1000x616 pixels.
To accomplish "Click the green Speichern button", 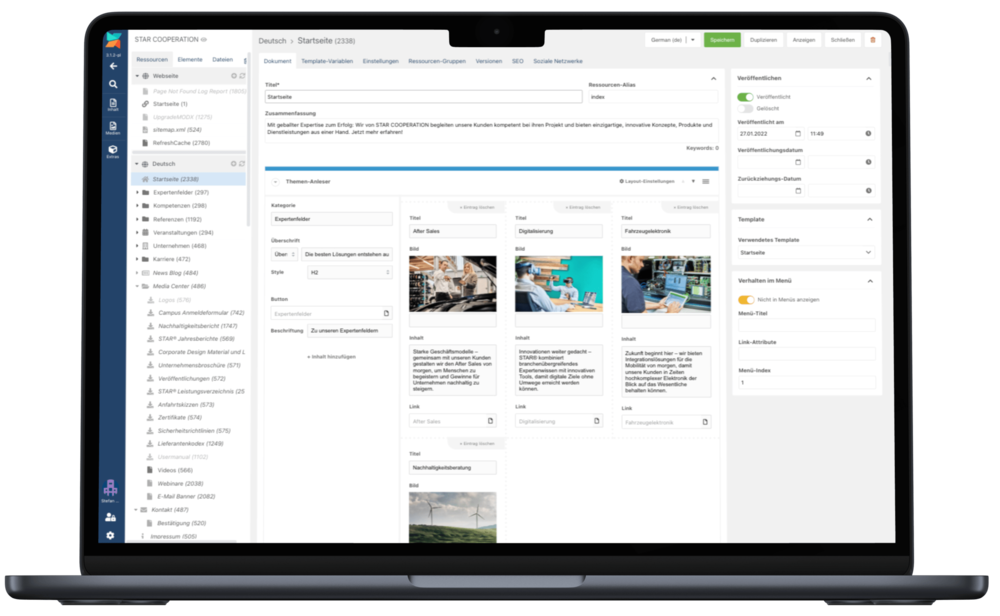I will click(722, 40).
